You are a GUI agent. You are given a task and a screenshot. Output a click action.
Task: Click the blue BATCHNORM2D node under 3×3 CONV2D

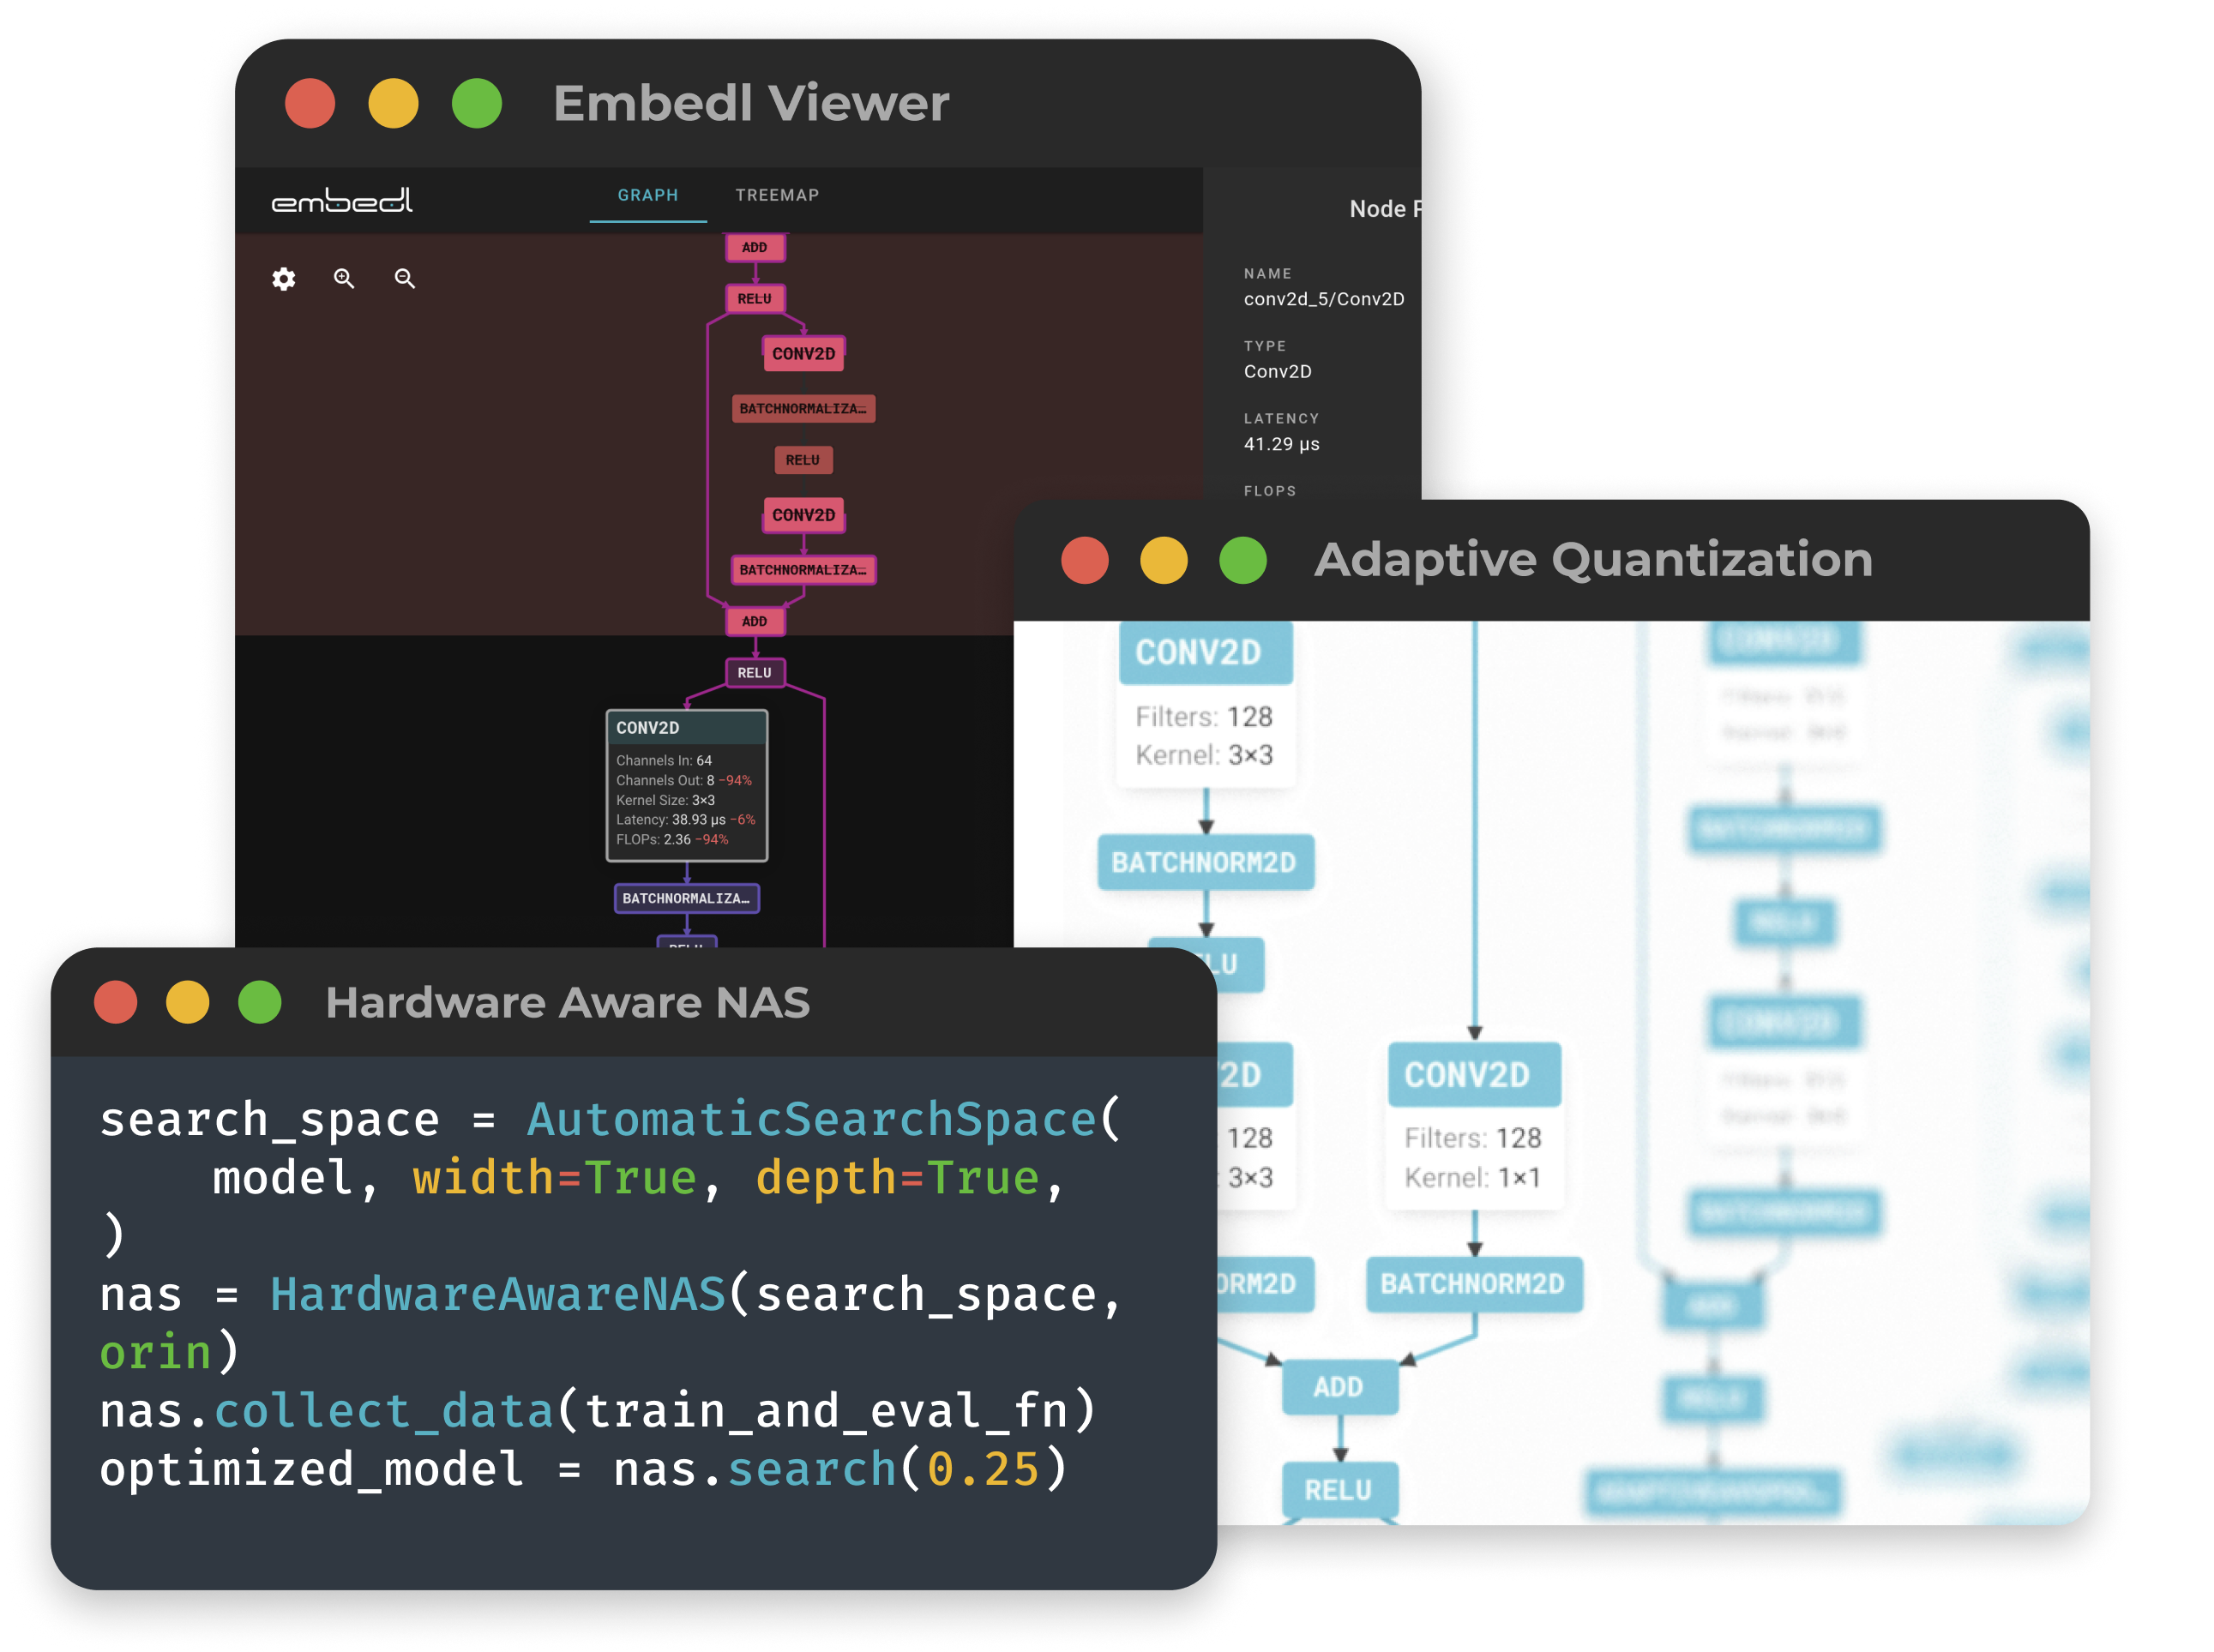[x=1204, y=862]
